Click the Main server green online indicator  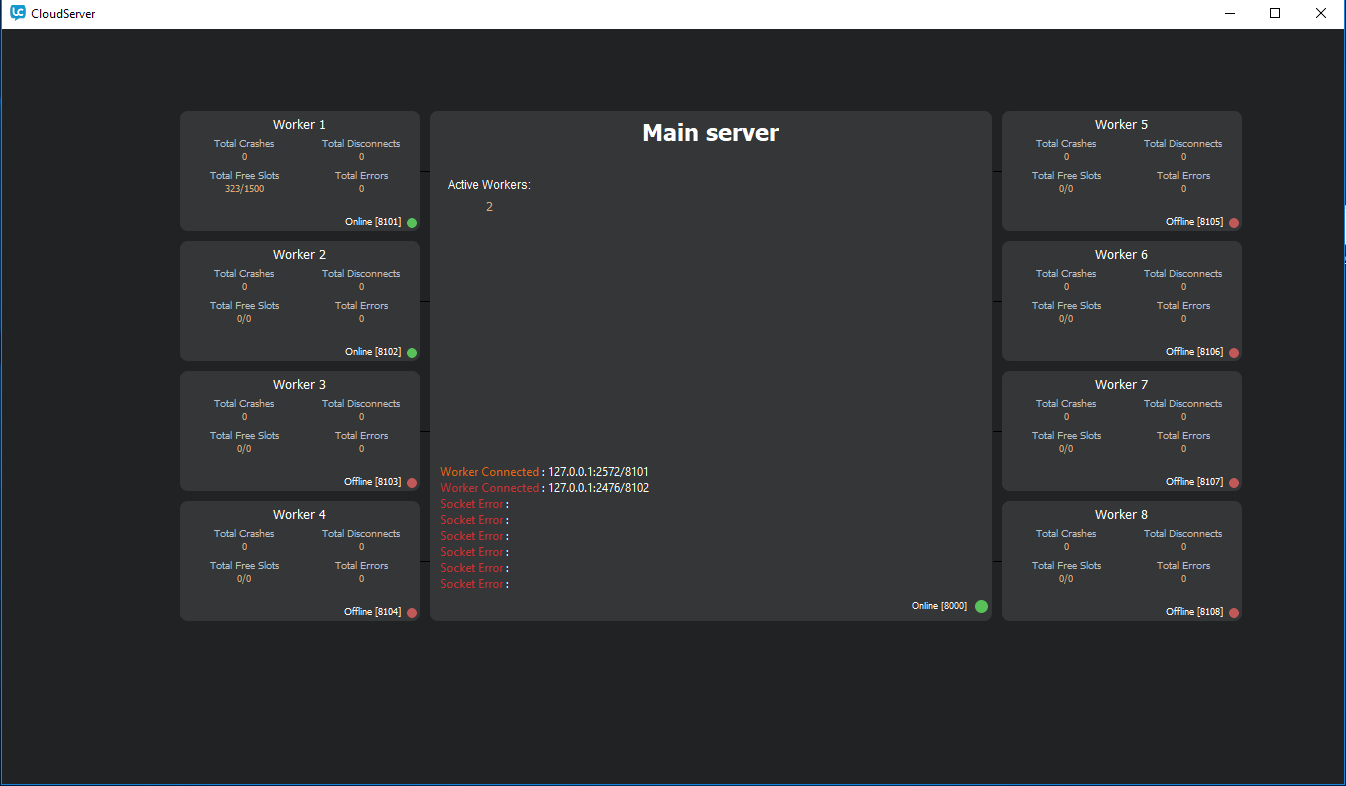pyautogui.click(x=981, y=606)
